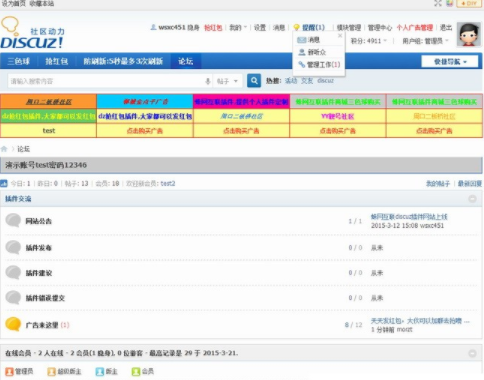Open 最新回复 link

pyautogui.click(x=470, y=183)
